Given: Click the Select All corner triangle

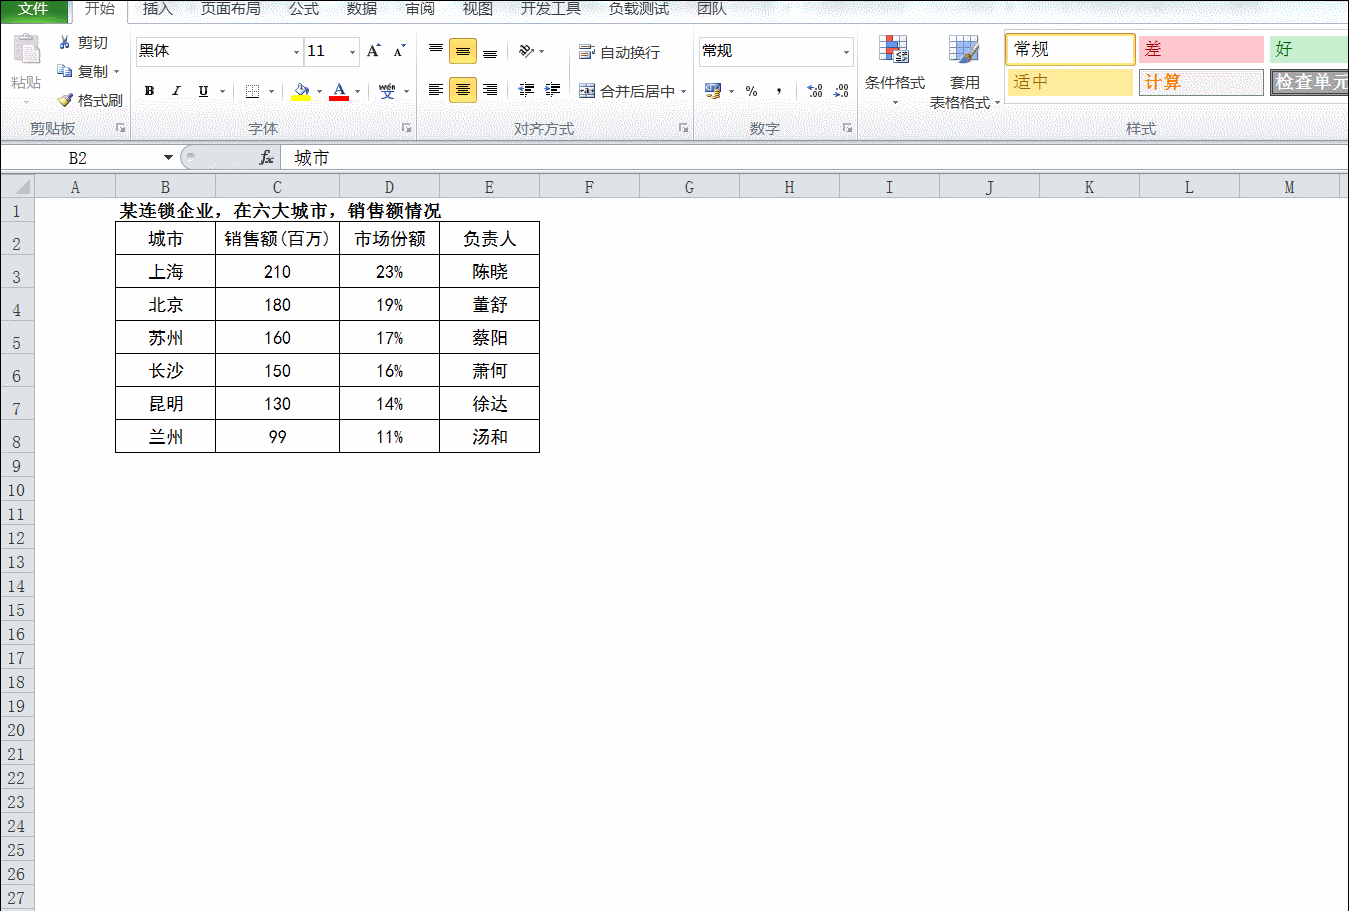Looking at the screenshot, I should [17, 187].
